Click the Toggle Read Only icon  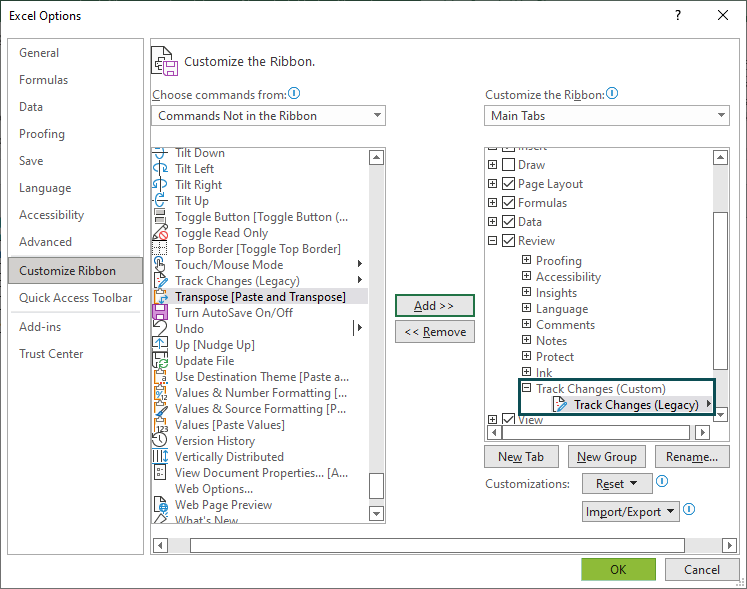[160, 233]
